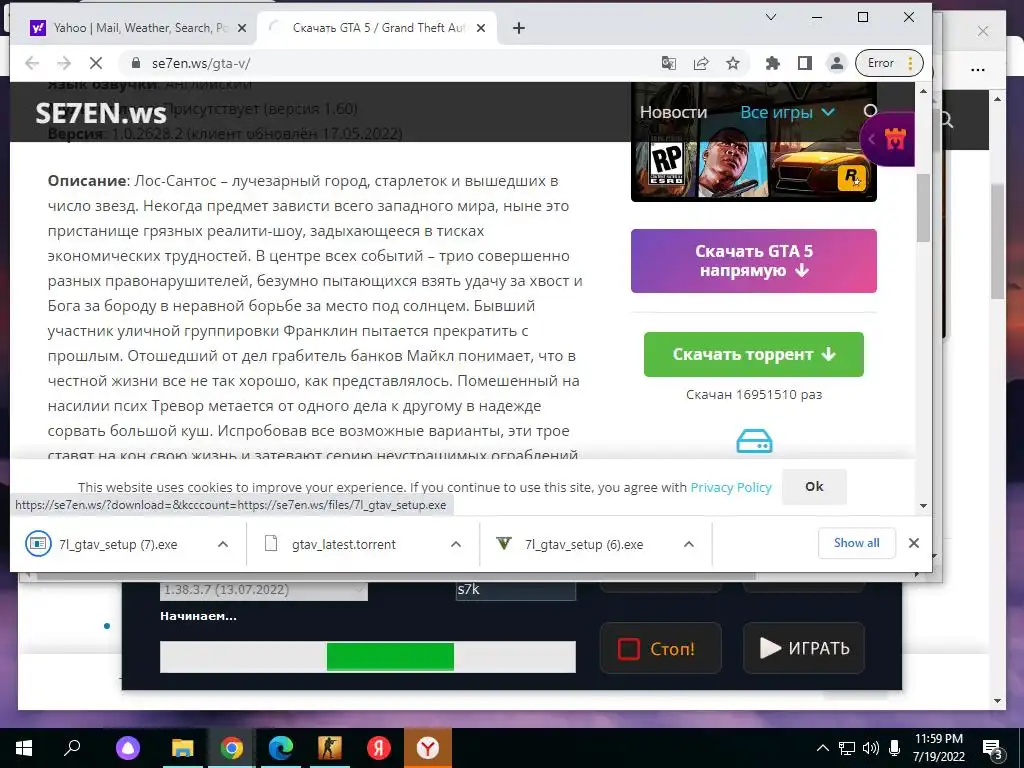Open the purple castle side widget
The width and height of the screenshot is (1024, 768).
(888, 139)
